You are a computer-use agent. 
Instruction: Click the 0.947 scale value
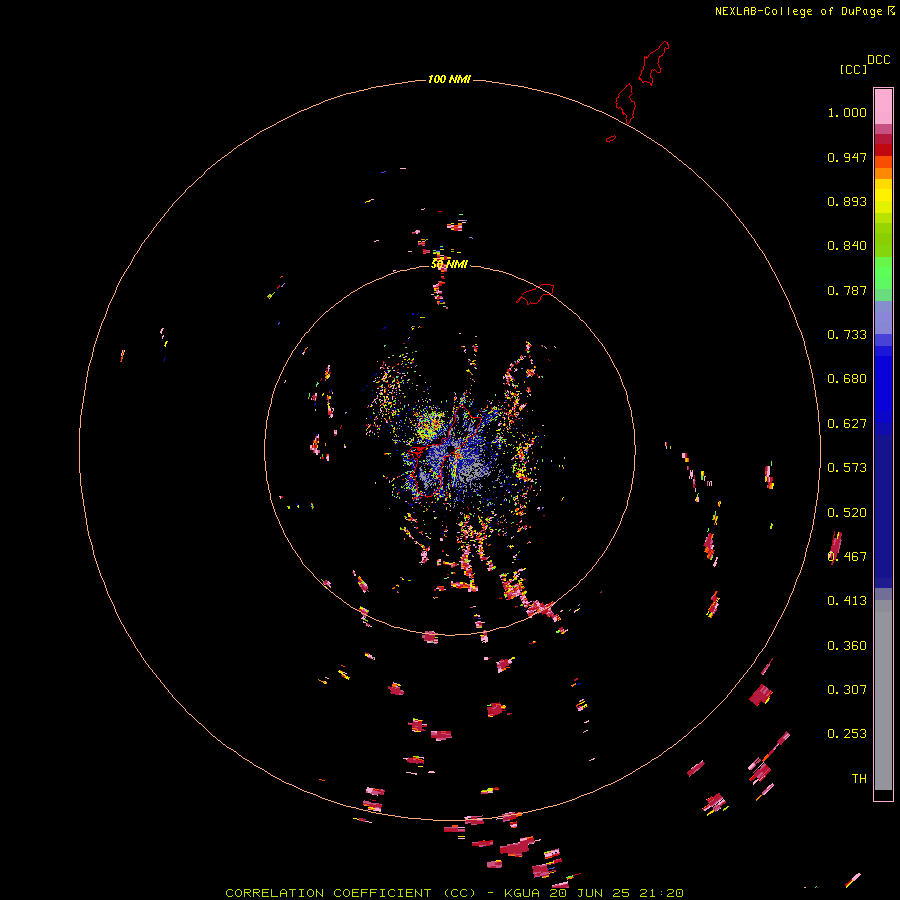click(847, 157)
